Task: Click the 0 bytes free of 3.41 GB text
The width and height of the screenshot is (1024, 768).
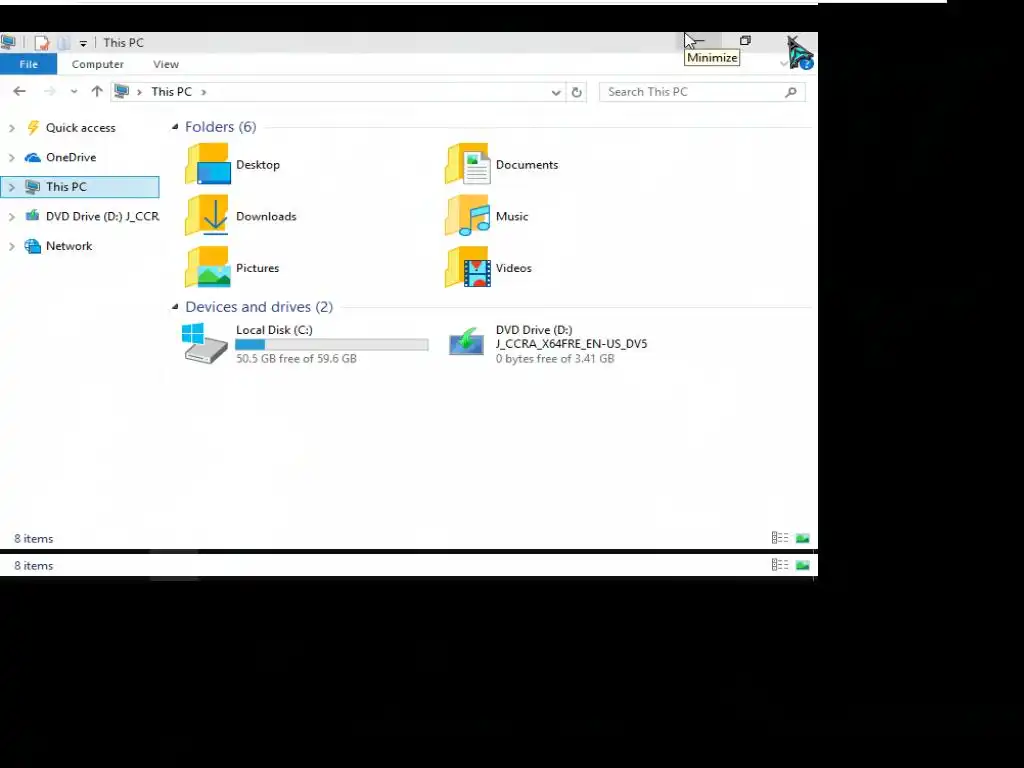Action: pyautogui.click(x=555, y=359)
